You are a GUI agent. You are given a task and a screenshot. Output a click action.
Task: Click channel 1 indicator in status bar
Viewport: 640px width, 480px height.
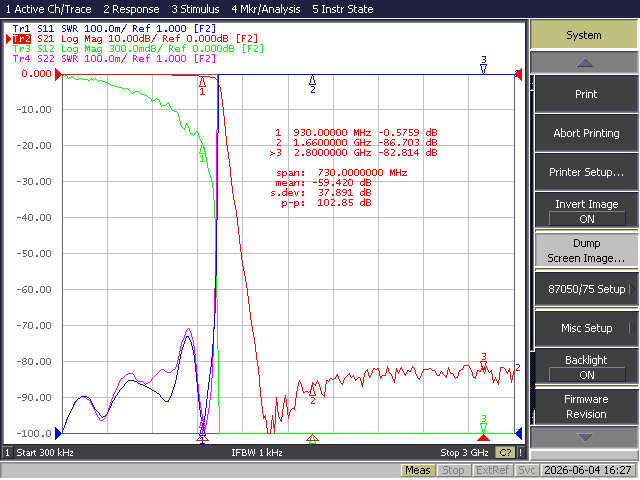point(7,453)
